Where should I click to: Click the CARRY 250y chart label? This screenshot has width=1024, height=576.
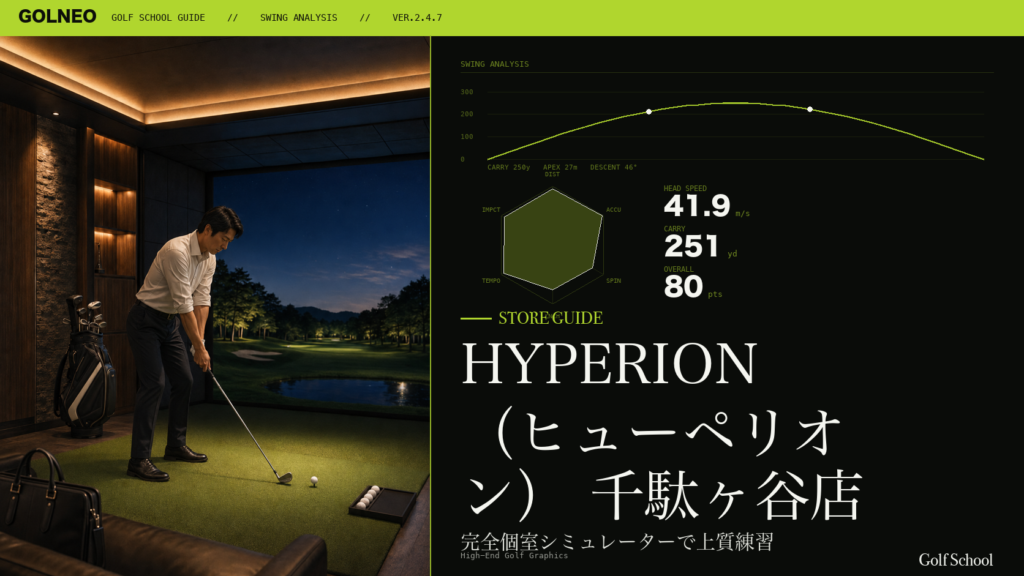(509, 167)
